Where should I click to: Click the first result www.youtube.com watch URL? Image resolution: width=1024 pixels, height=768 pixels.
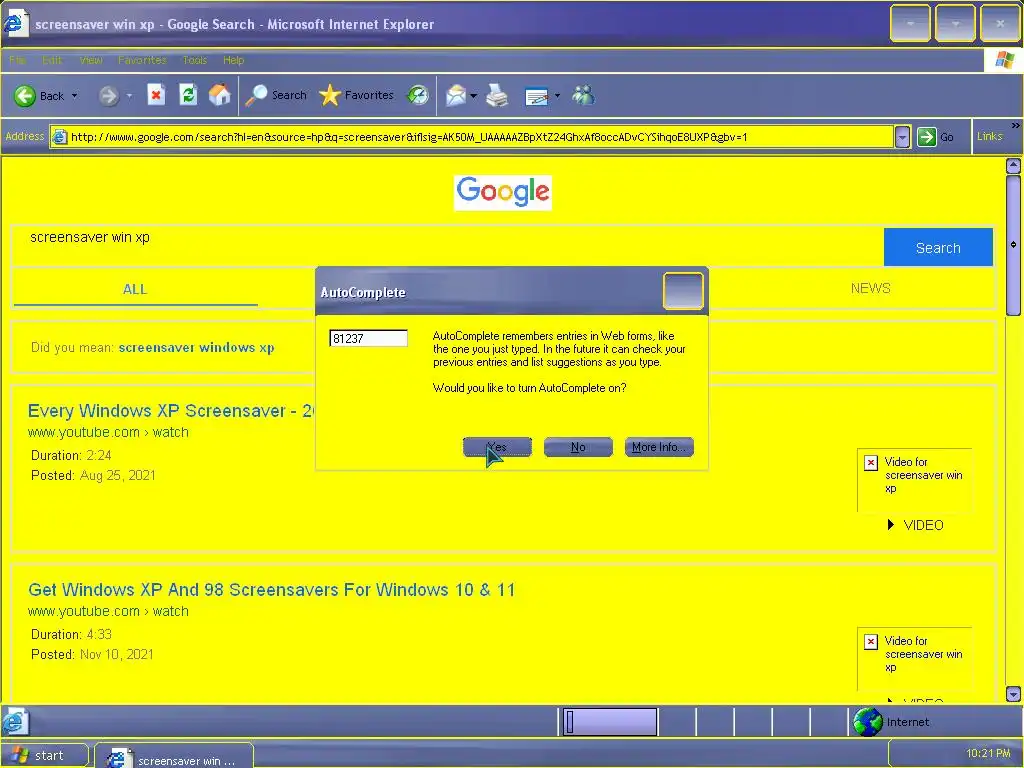point(108,432)
